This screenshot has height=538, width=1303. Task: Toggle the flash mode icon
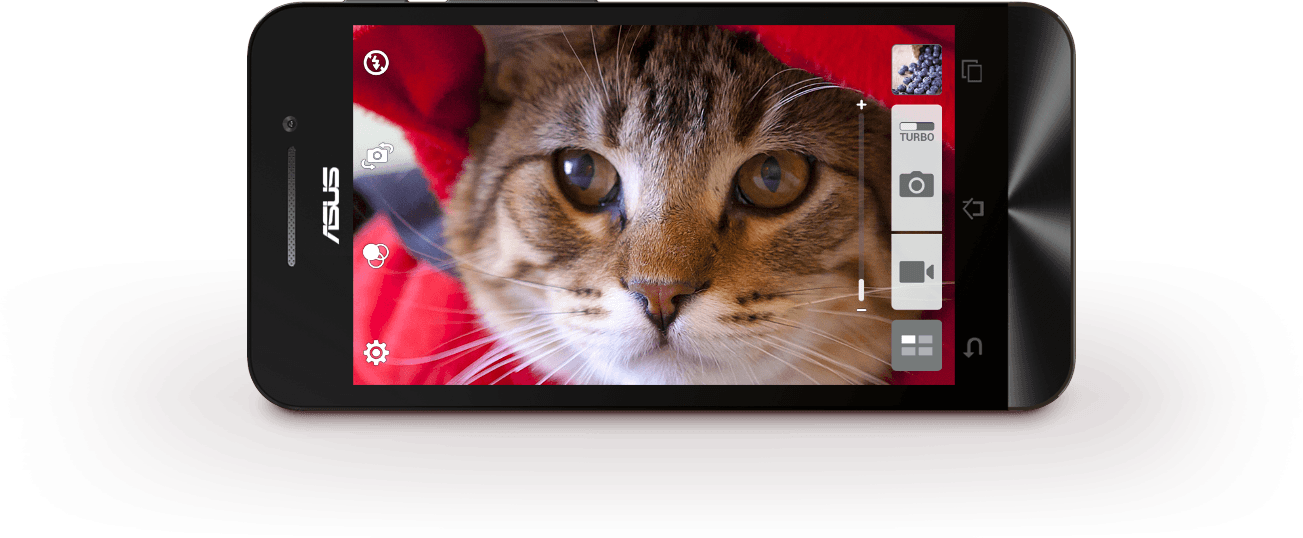point(376,63)
